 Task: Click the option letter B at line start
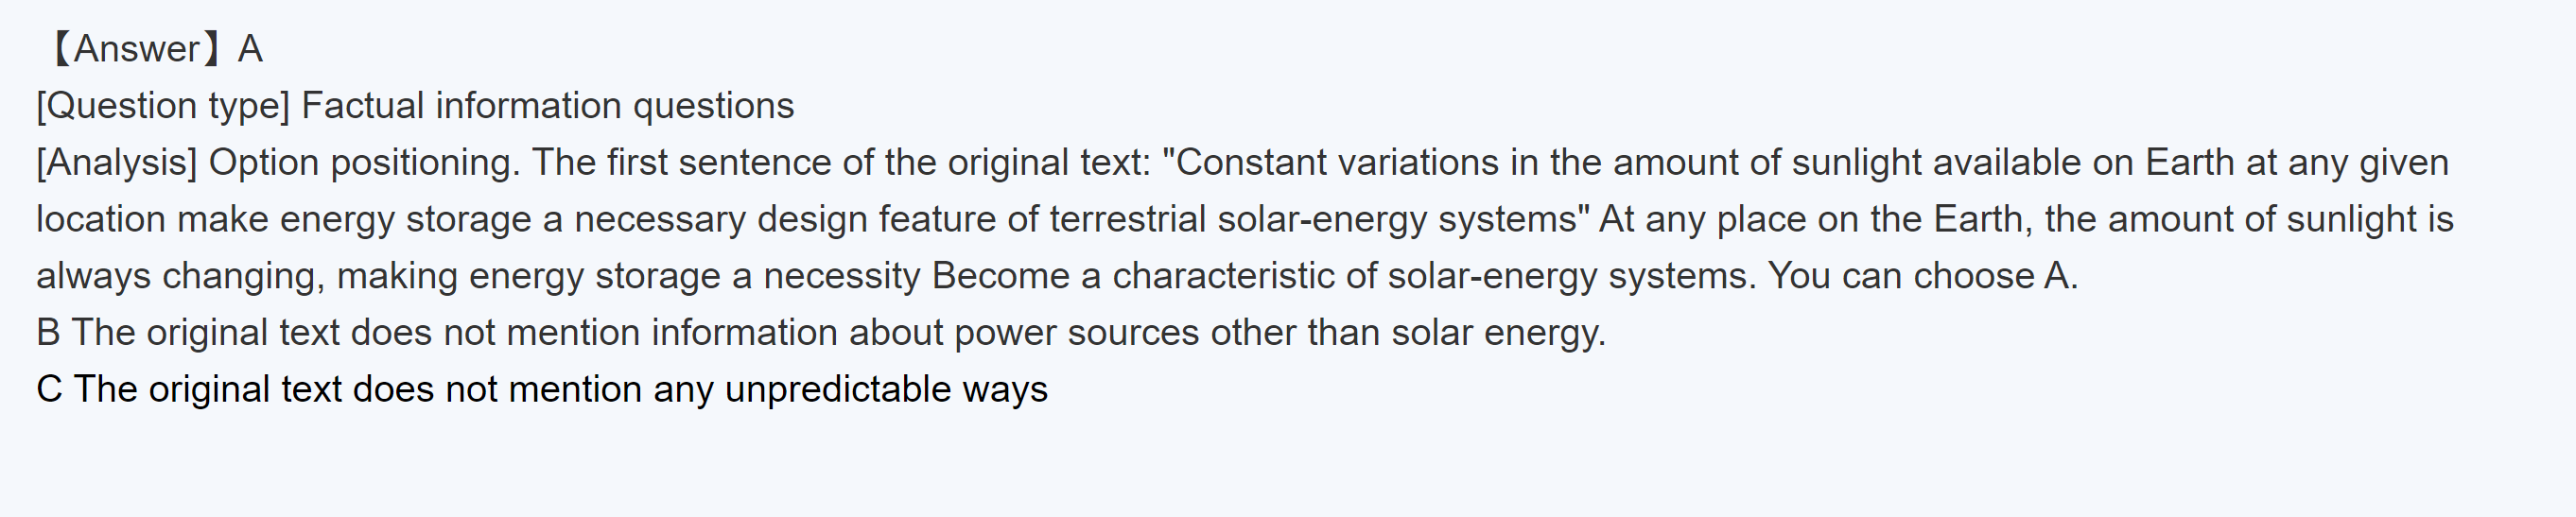[48, 334]
